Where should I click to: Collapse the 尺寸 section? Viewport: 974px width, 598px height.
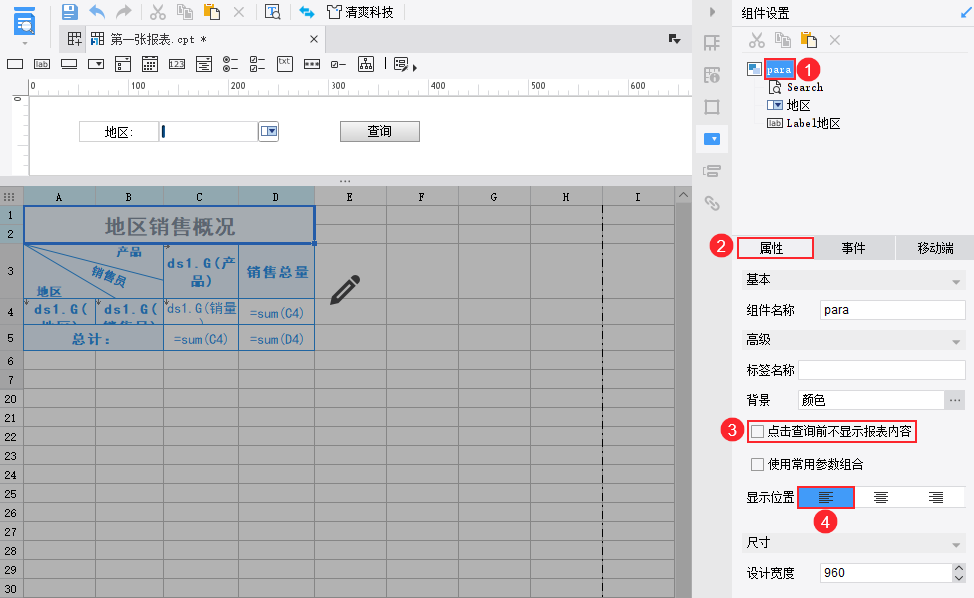[x=956, y=545]
